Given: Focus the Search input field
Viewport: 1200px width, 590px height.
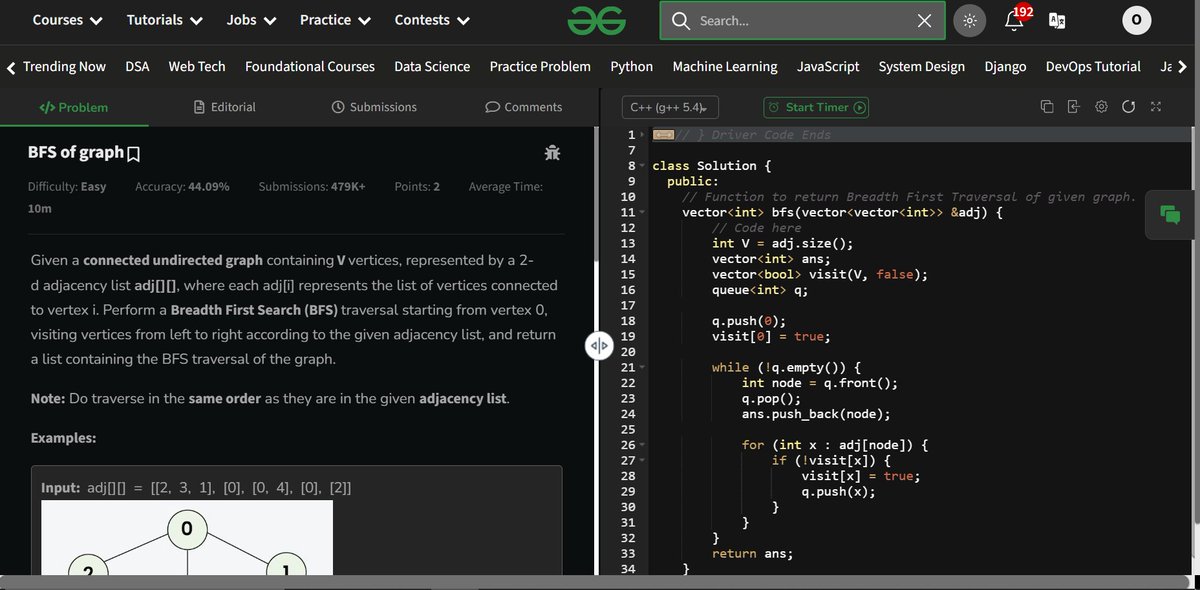Looking at the screenshot, I should [802, 21].
